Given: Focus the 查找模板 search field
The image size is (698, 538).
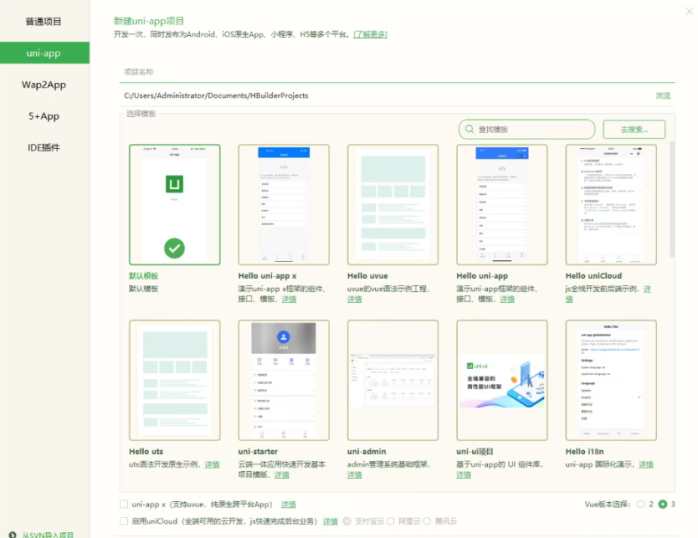Looking at the screenshot, I should [530, 129].
